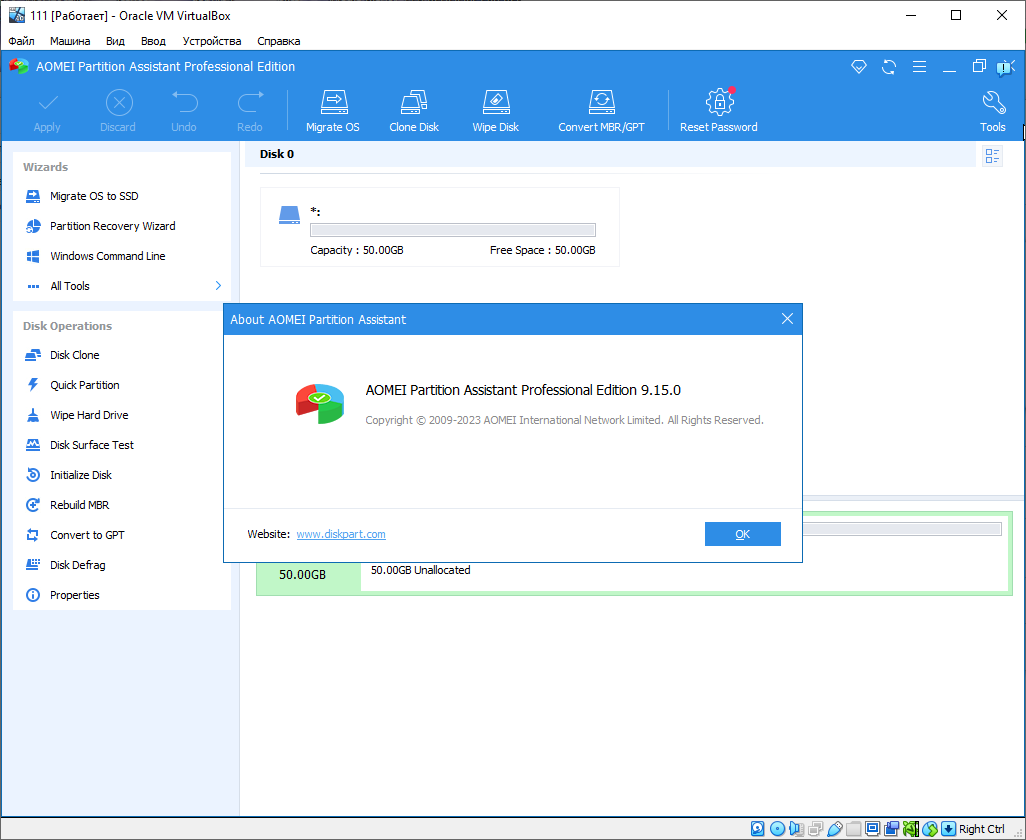Click the refresh icon in the title bar
1026x840 pixels.
(889, 66)
